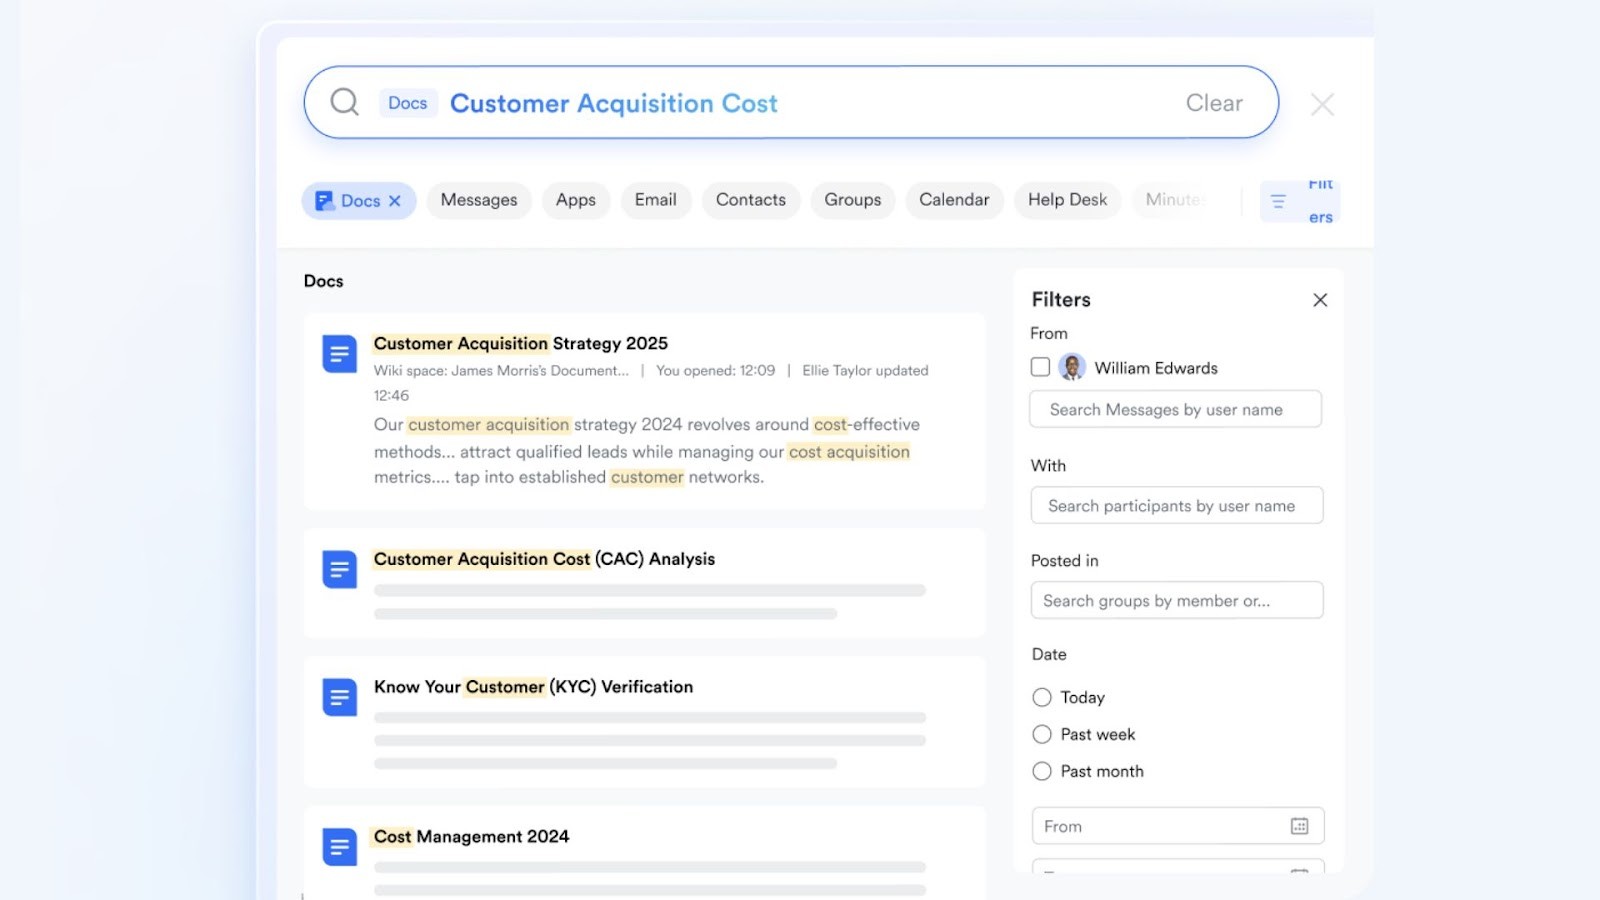1600x900 pixels.
Task: Switch to the Messages category tab
Action: (x=479, y=200)
